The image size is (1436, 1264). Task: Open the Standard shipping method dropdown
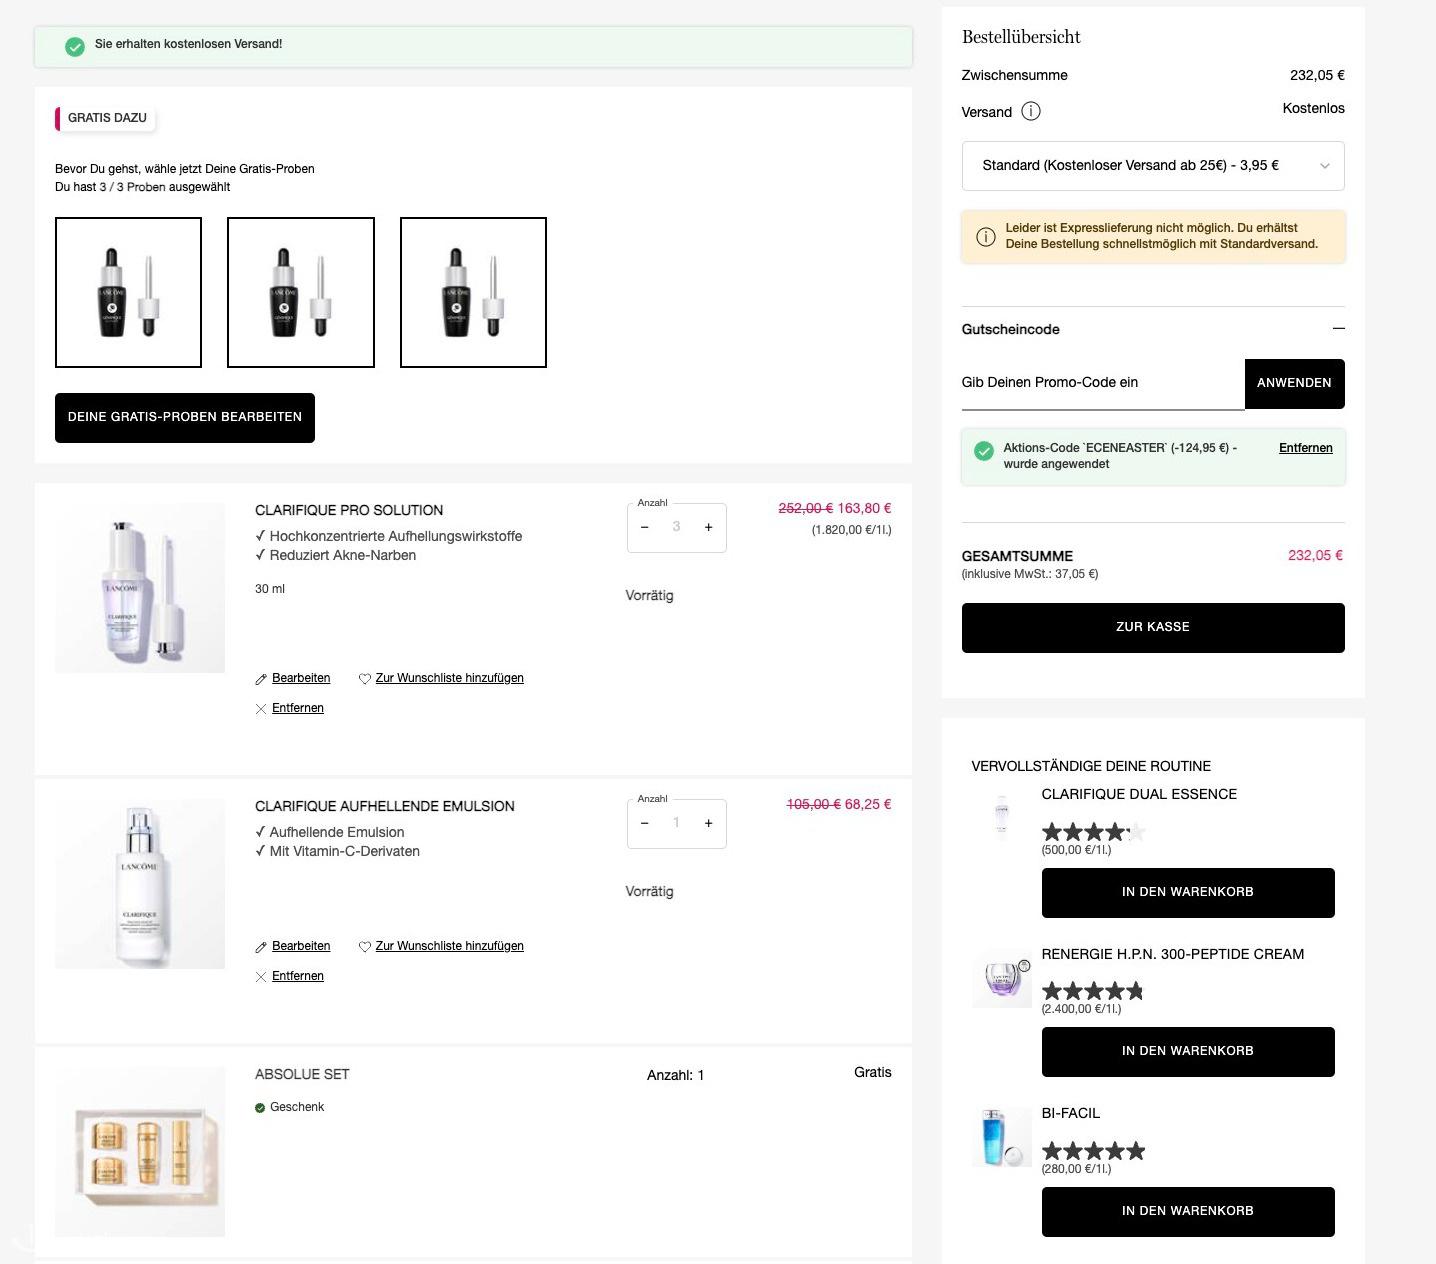(1153, 166)
